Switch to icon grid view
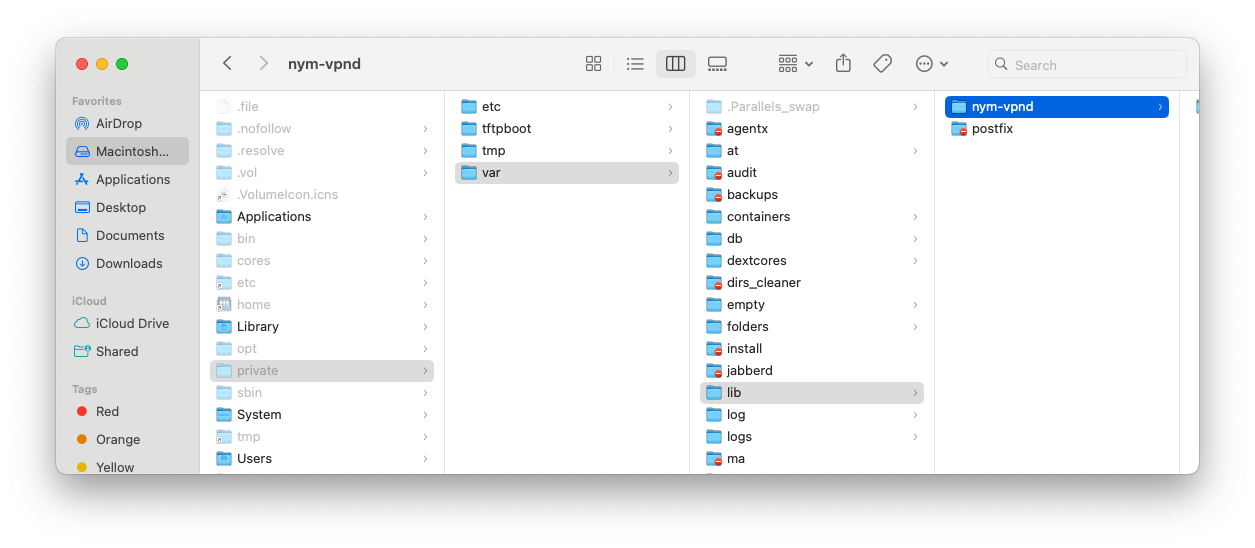The image size is (1255, 548). (x=593, y=64)
